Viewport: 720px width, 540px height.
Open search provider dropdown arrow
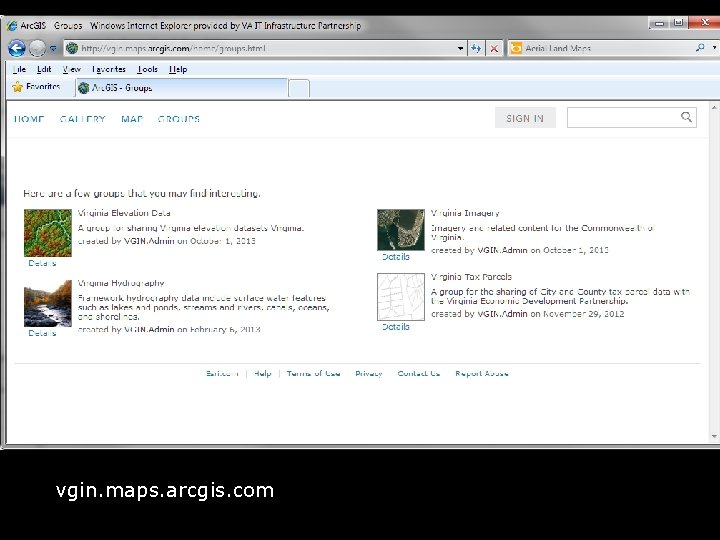(x=714, y=48)
